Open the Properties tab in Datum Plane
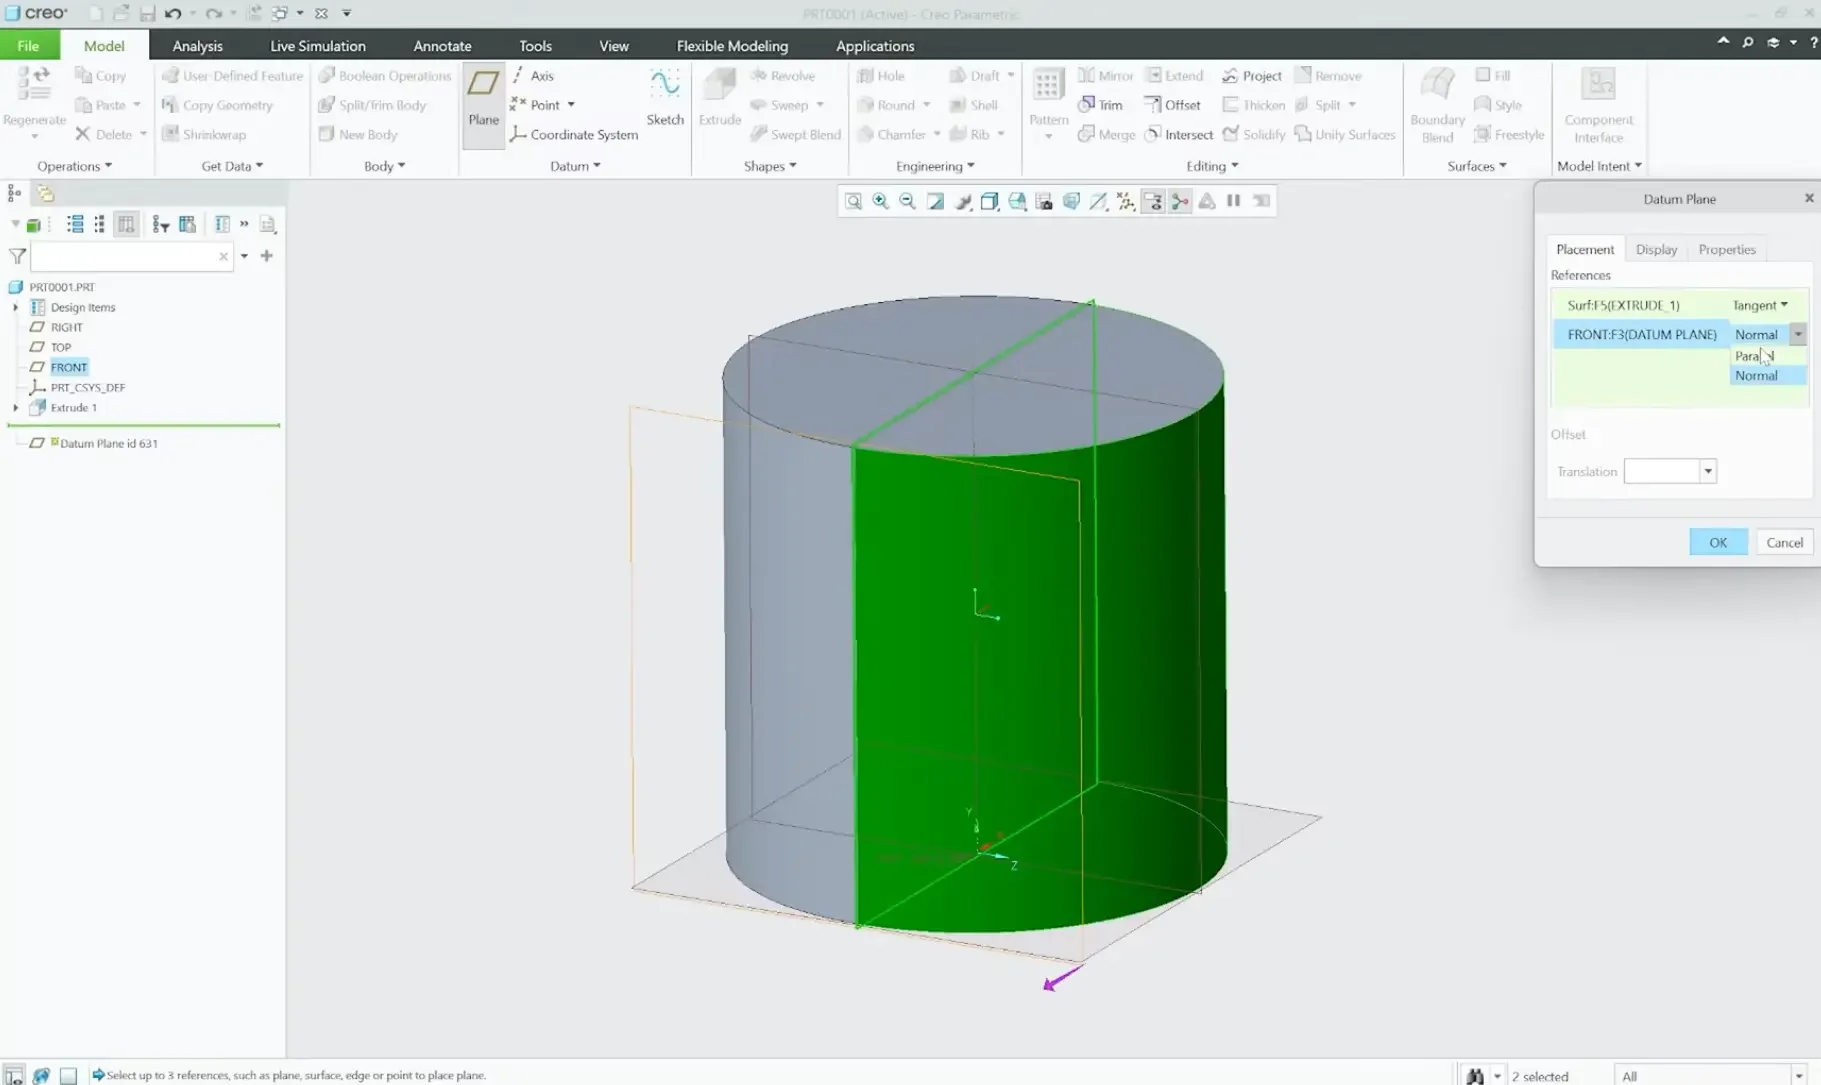 pos(1726,250)
